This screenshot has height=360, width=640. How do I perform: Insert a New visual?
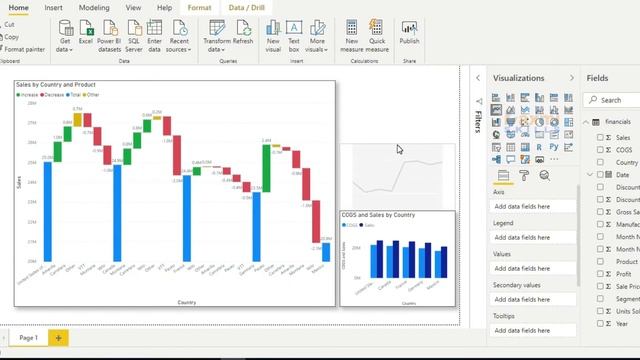(x=273, y=36)
